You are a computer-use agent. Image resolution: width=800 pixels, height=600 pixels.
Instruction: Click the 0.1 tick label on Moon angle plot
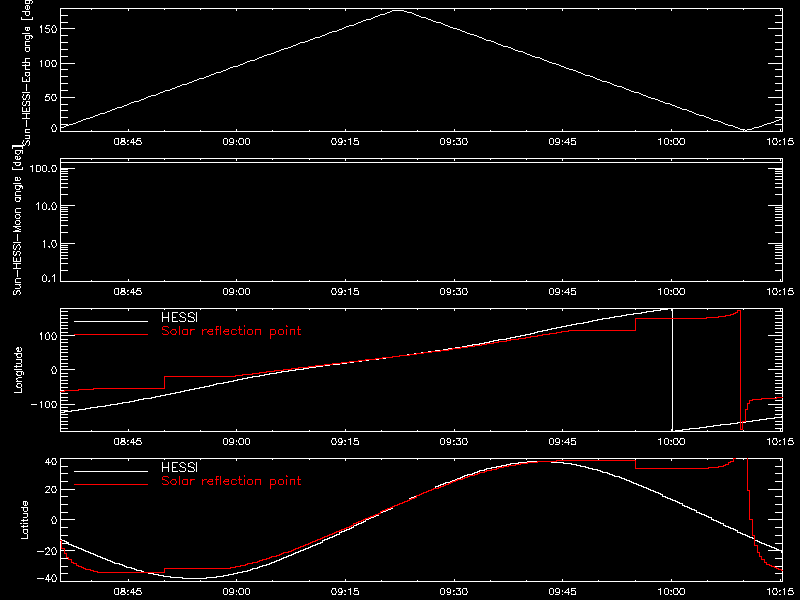click(49, 278)
